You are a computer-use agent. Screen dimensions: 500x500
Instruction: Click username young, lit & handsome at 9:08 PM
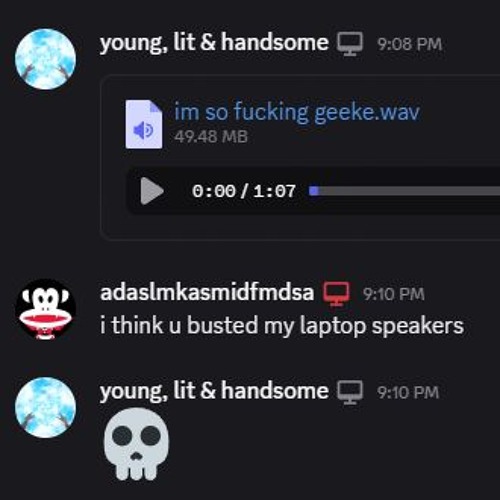coord(214,43)
